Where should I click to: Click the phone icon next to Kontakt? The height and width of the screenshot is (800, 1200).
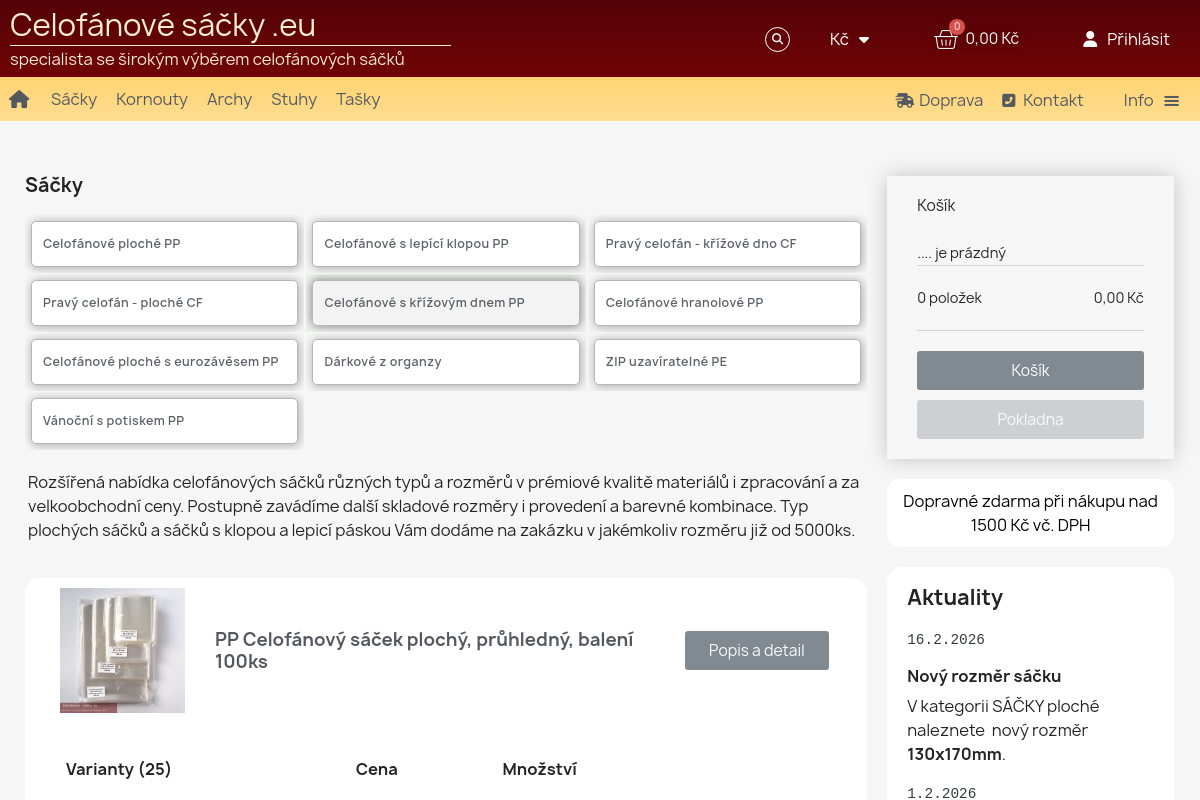(1009, 100)
